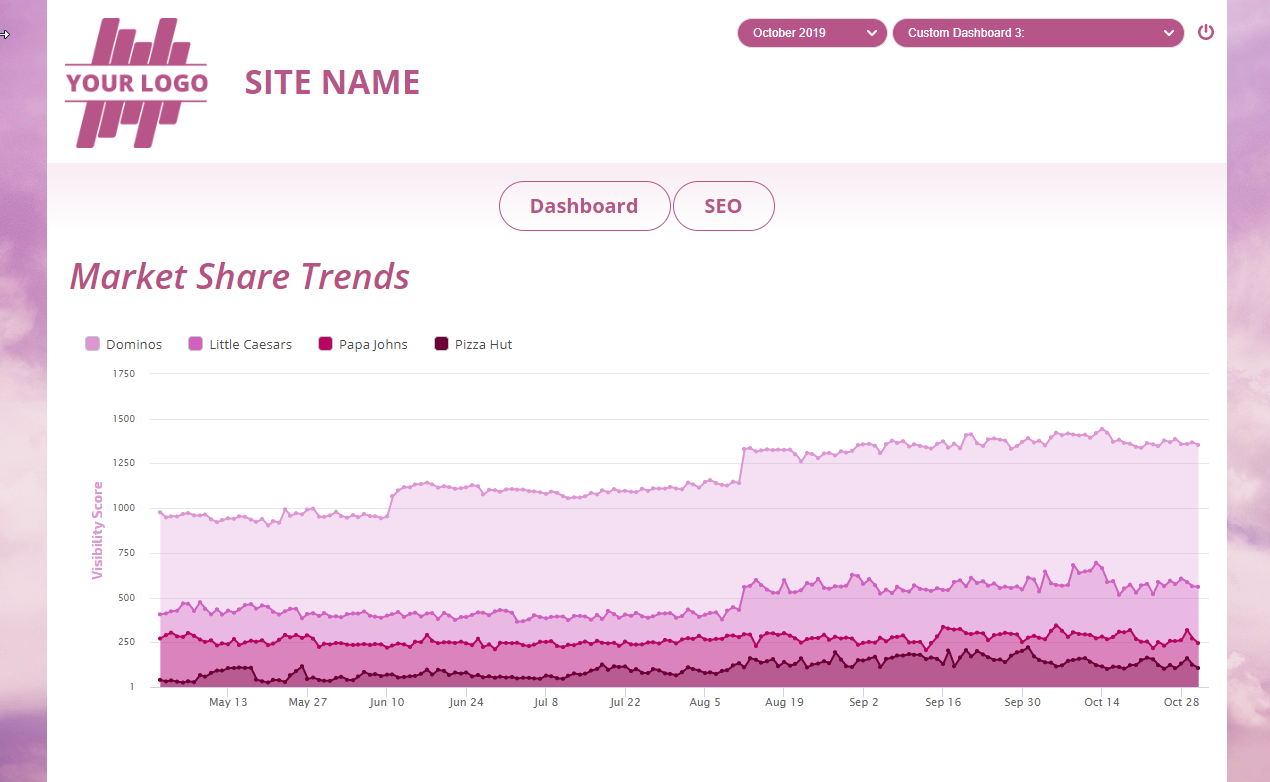Click the YOUR LOGO image

[x=136, y=83]
